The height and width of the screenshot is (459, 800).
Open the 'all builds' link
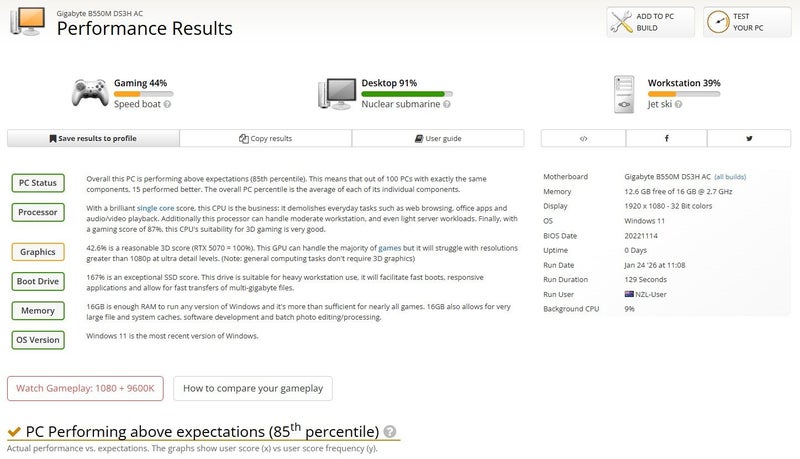coord(730,177)
